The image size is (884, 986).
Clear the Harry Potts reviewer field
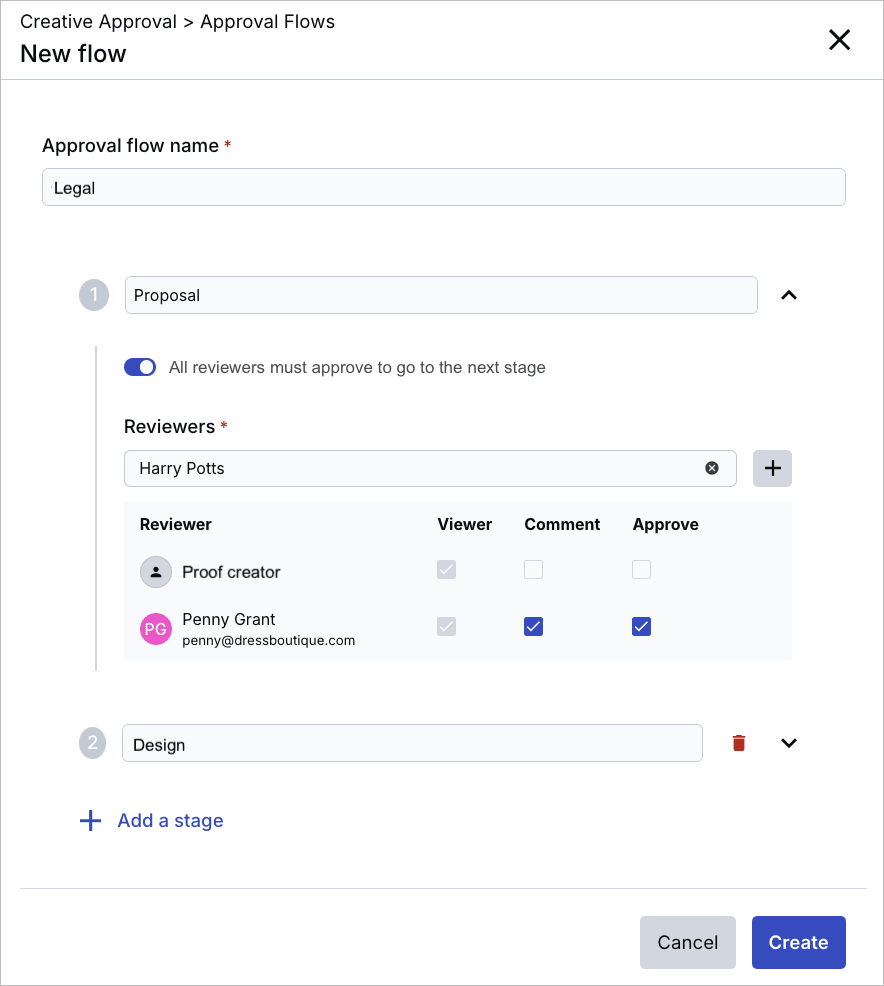pyautogui.click(x=712, y=468)
